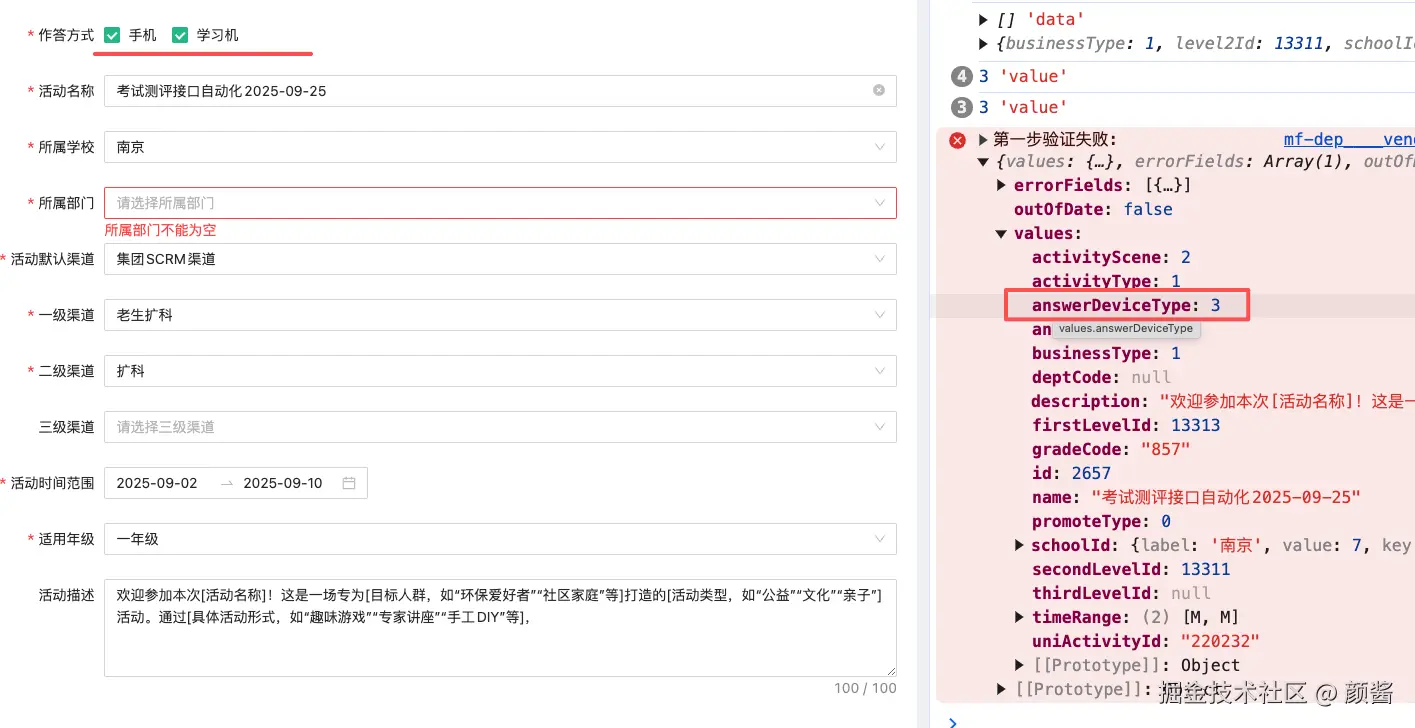Expand the 'data' array in the console
The width and height of the screenshot is (1415, 728).
[981, 18]
